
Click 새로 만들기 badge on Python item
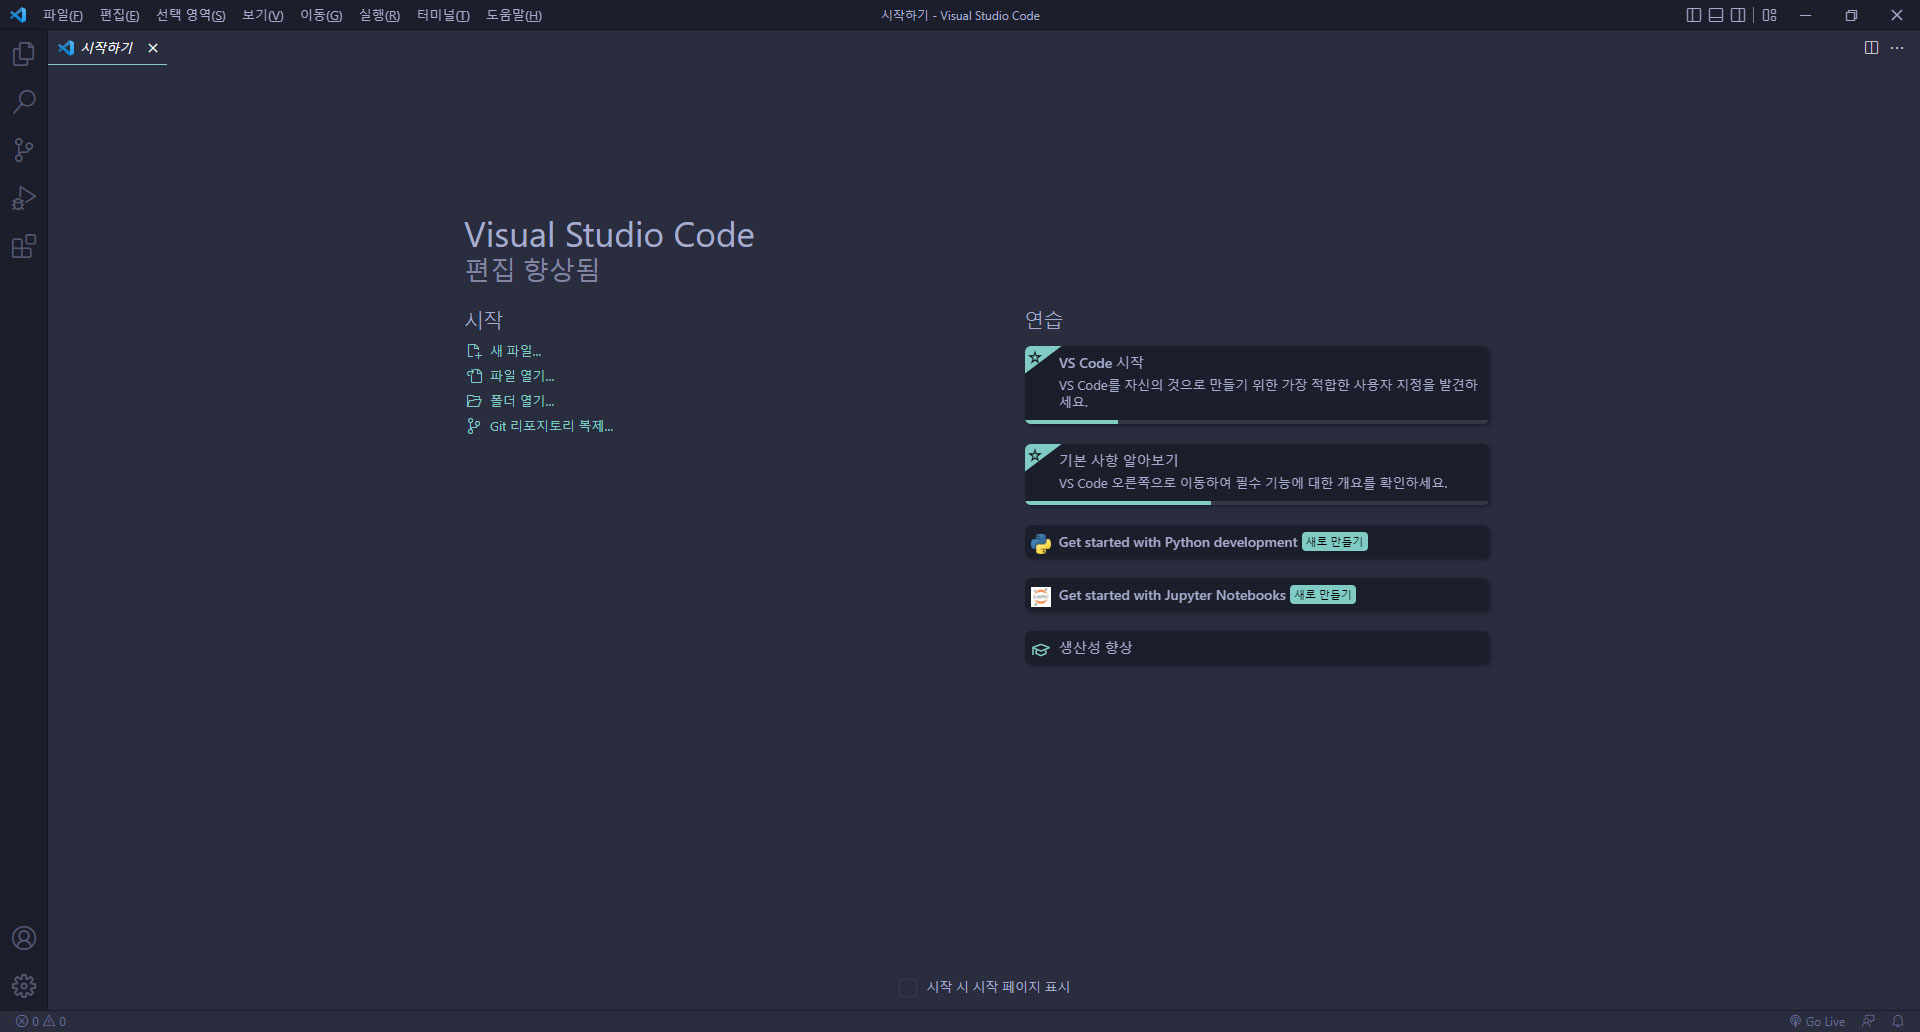pyautogui.click(x=1334, y=542)
